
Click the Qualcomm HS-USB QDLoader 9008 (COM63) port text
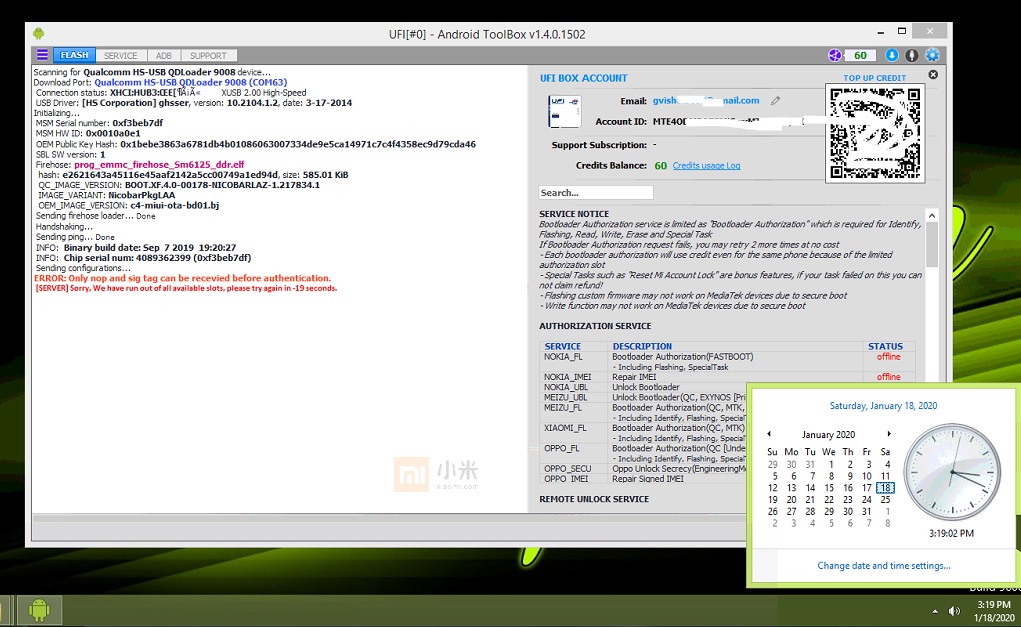pyautogui.click(x=191, y=82)
